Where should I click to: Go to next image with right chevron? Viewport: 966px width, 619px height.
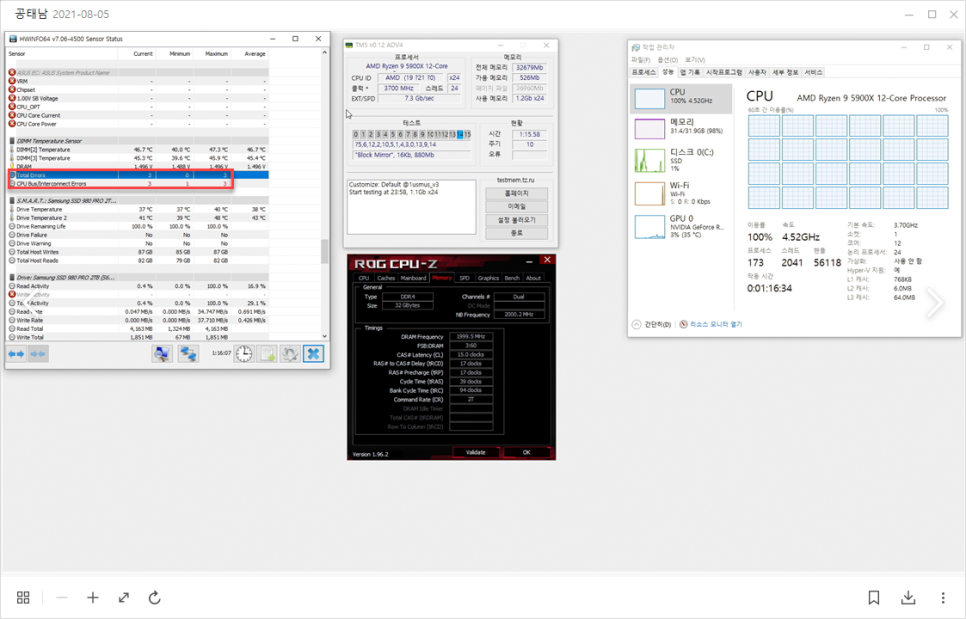935,302
